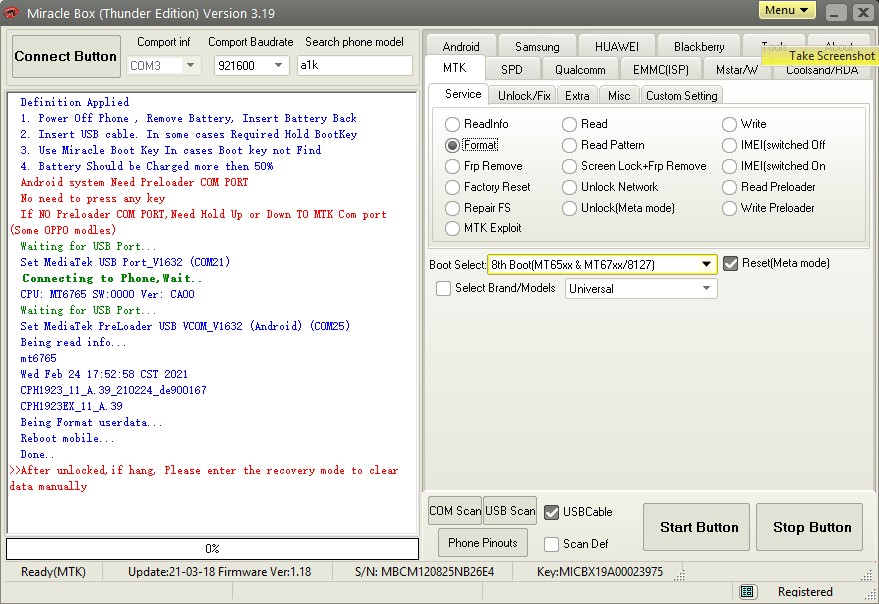Click the Key:MICBX19A00023975 status entry
This screenshot has height=604, width=879.
coord(600,572)
